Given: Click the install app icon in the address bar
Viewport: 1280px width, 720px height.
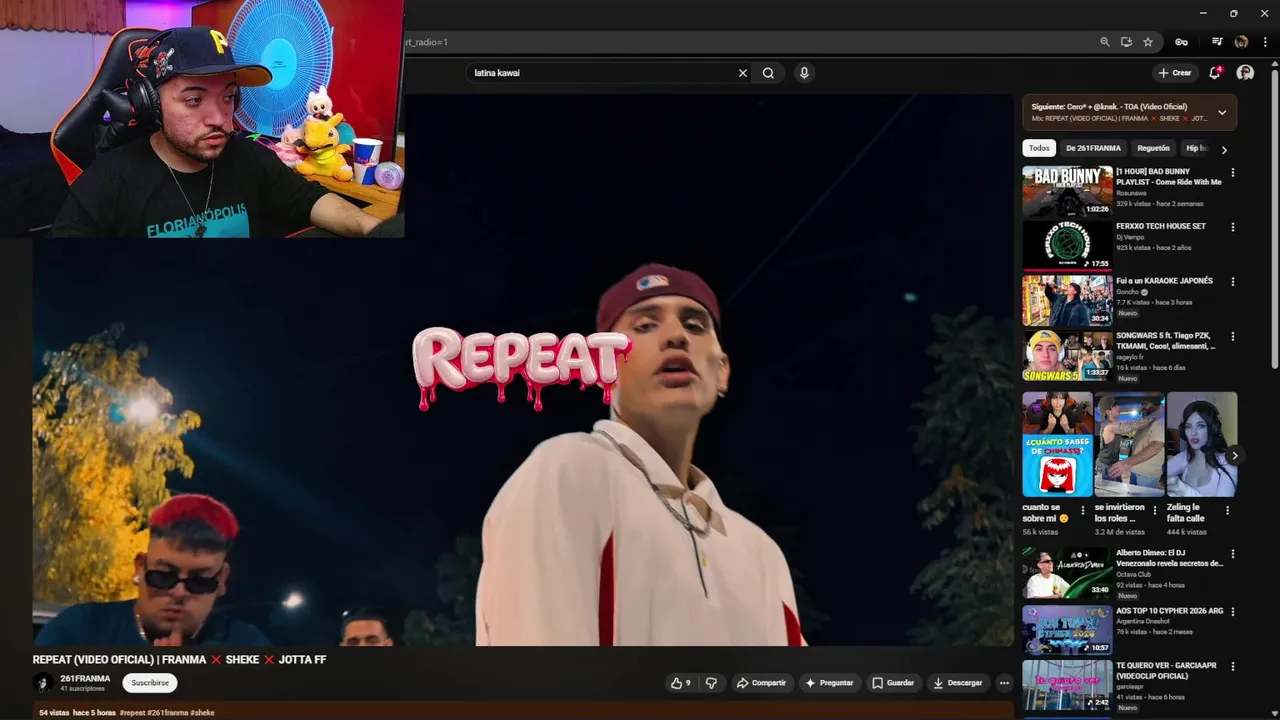Looking at the screenshot, I should (x=1126, y=42).
